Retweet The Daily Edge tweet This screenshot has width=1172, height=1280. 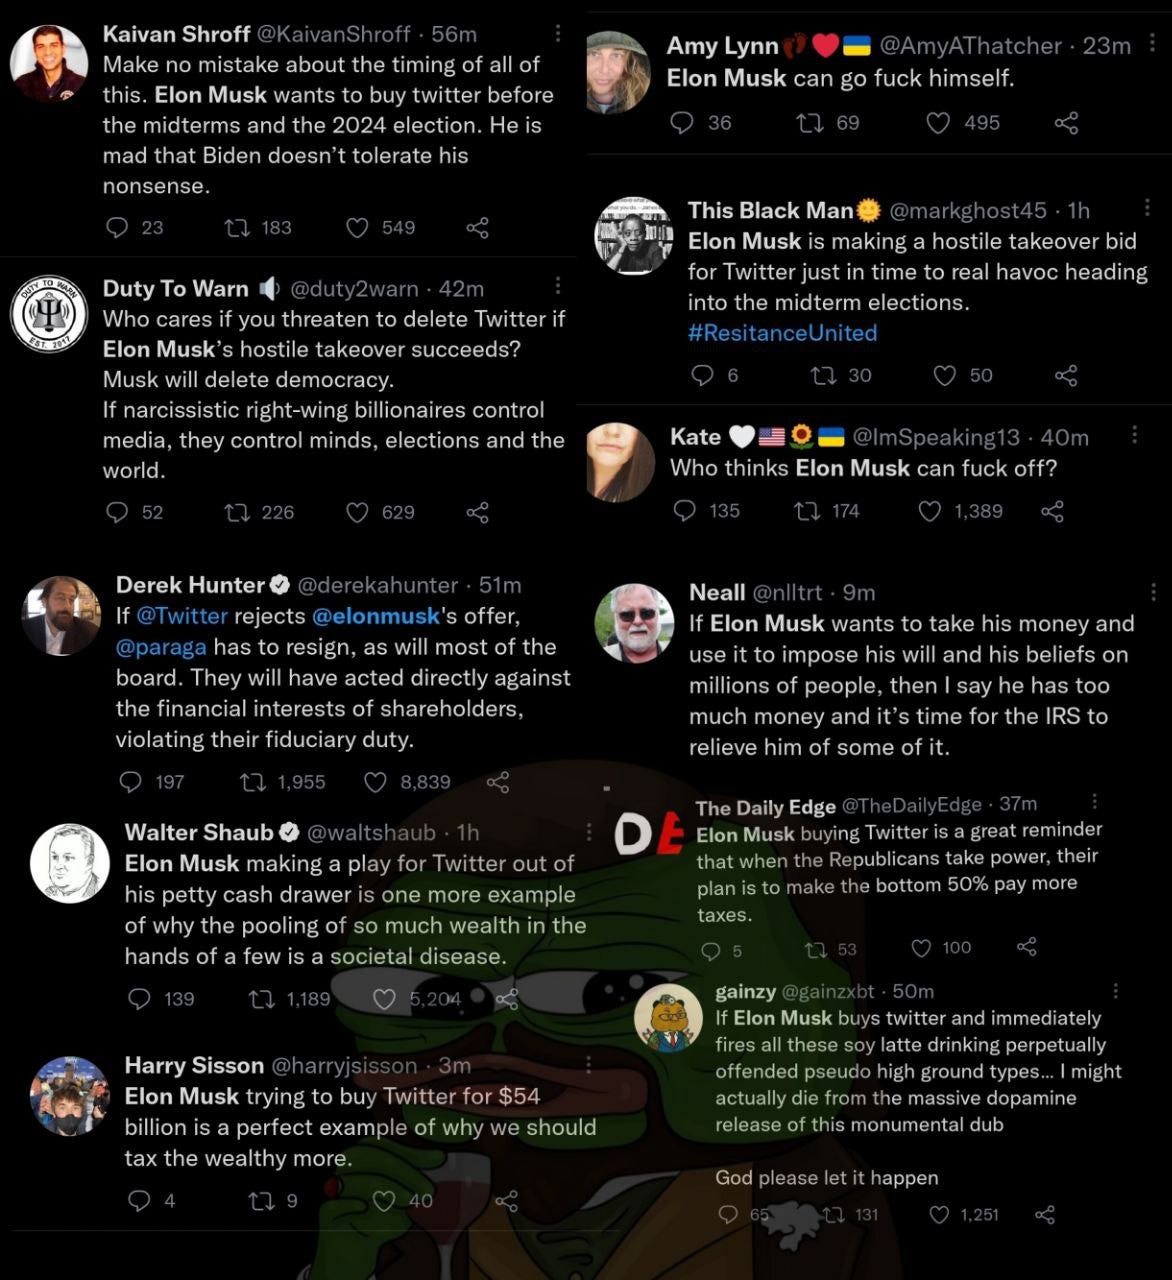(816, 948)
